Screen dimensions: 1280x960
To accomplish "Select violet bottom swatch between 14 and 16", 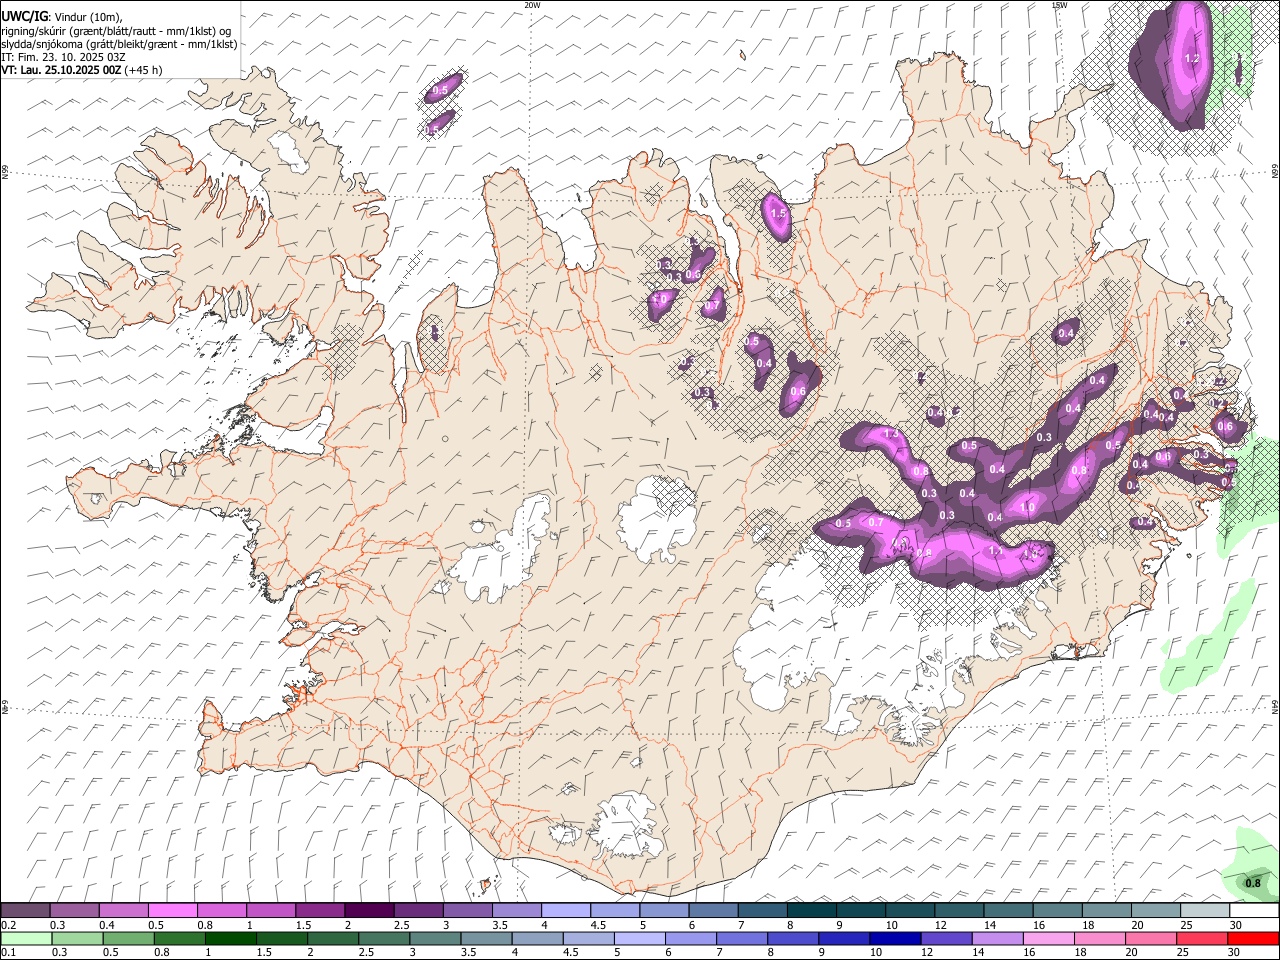I will (996, 938).
